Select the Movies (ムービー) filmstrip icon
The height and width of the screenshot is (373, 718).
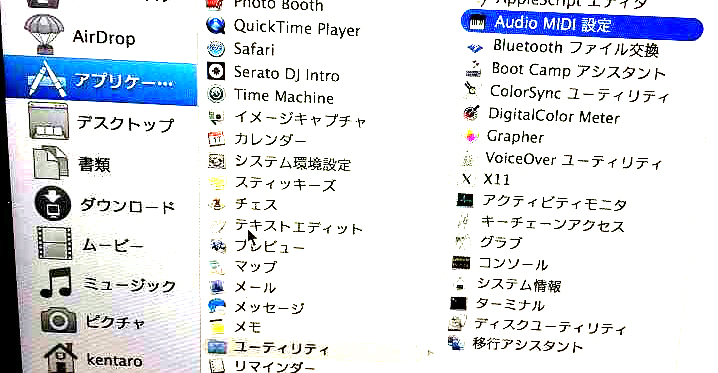click(x=54, y=243)
